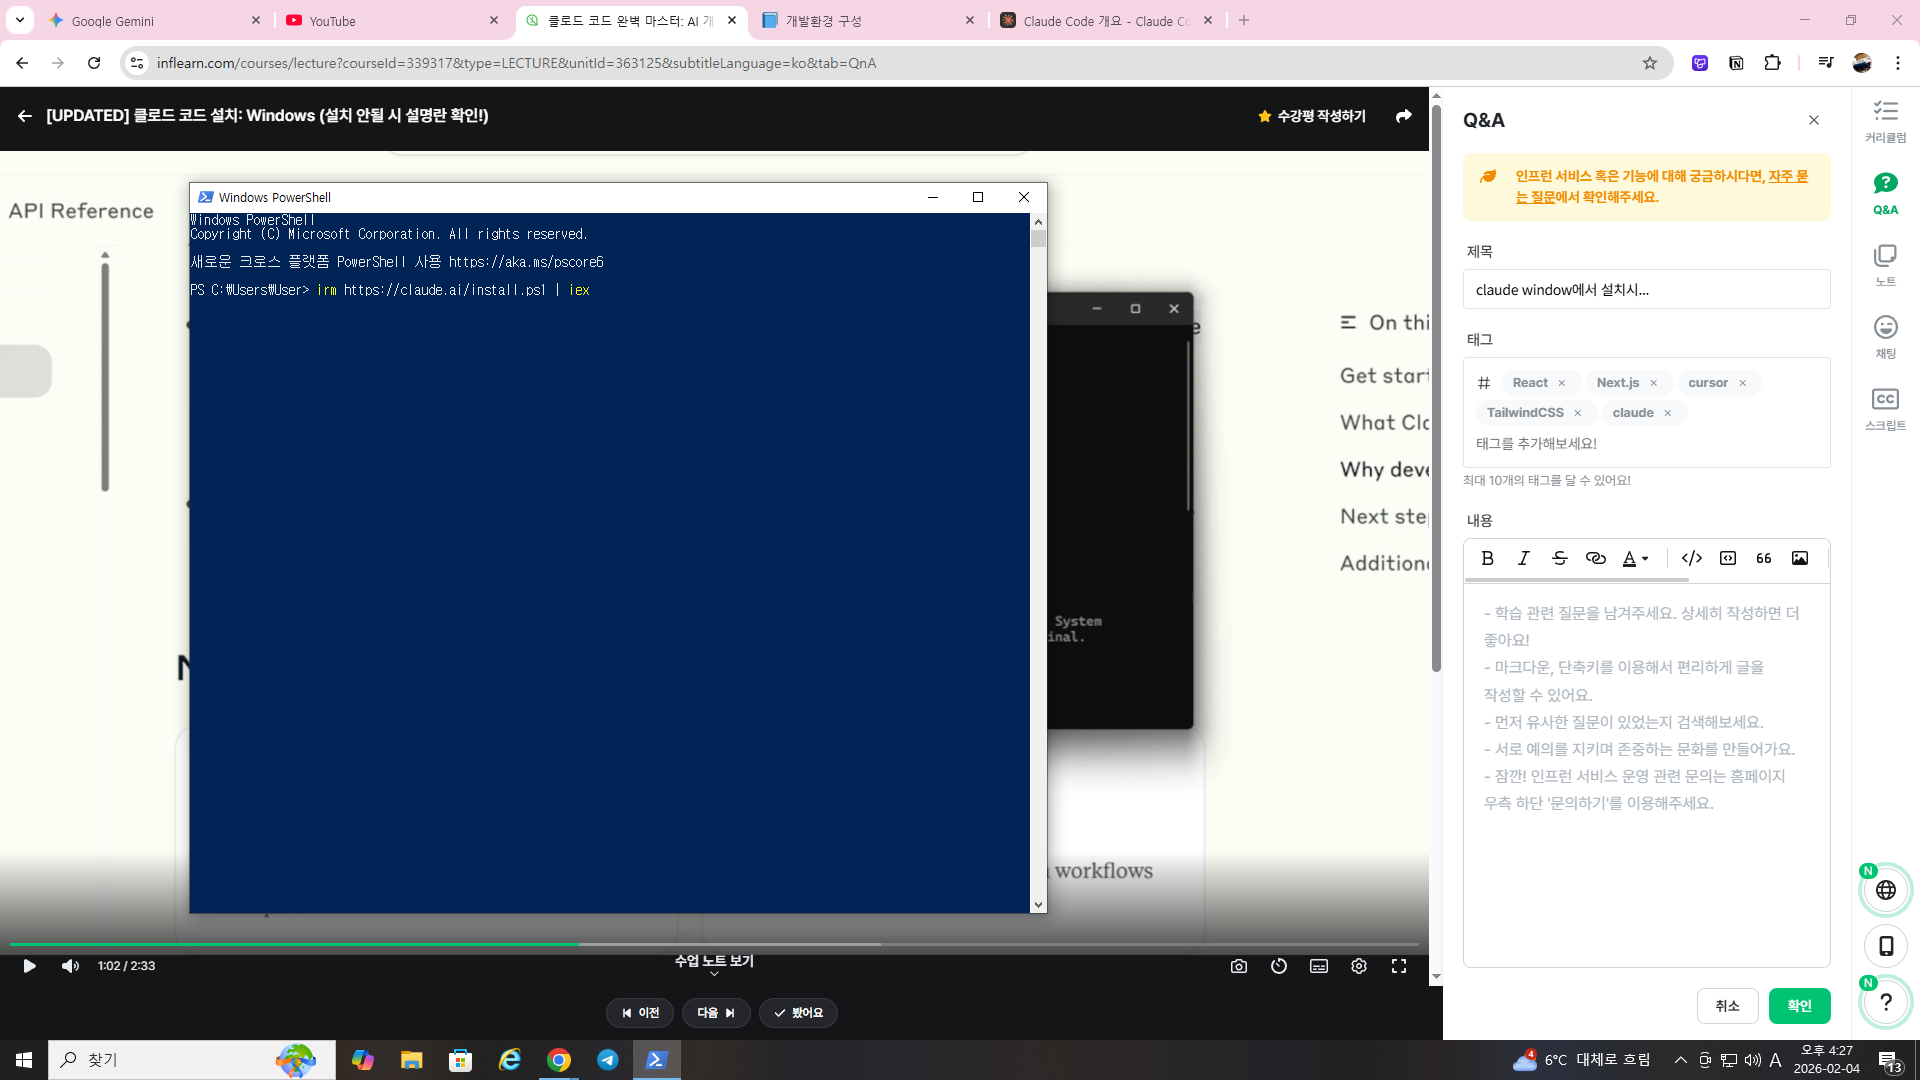The width and height of the screenshot is (1920, 1080).
Task: Click the Italic formatting icon
Action: [1523, 558]
